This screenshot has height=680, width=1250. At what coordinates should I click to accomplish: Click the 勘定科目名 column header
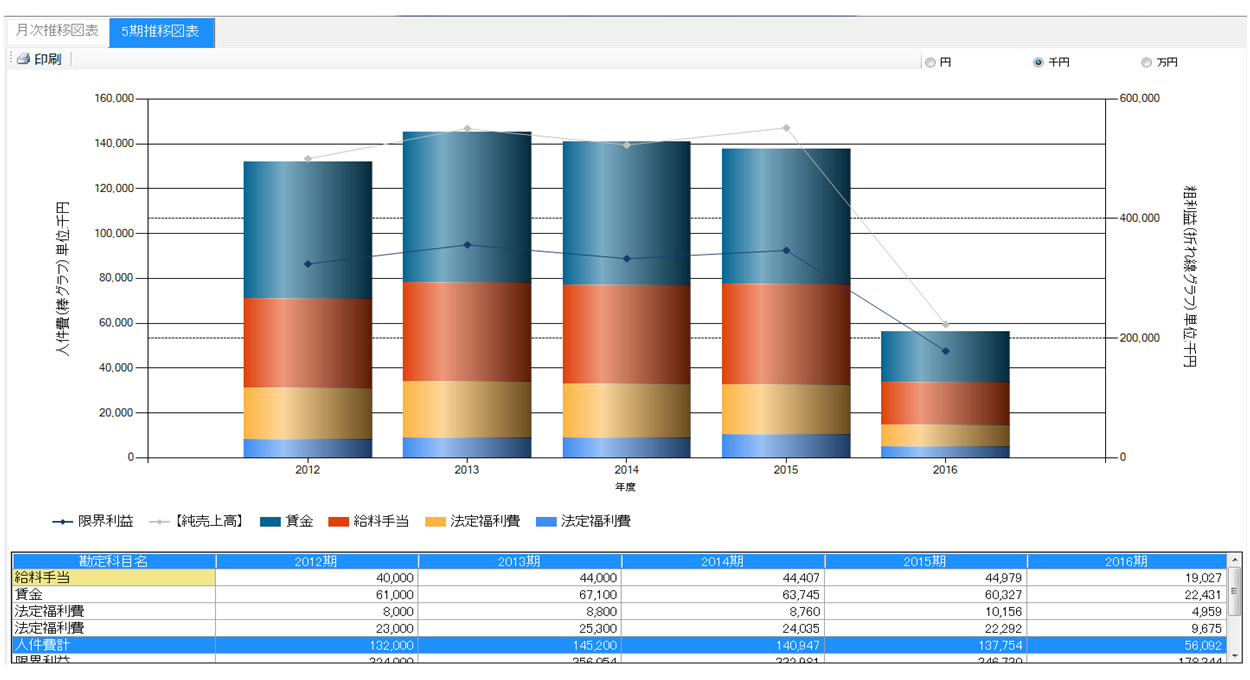[114, 562]
